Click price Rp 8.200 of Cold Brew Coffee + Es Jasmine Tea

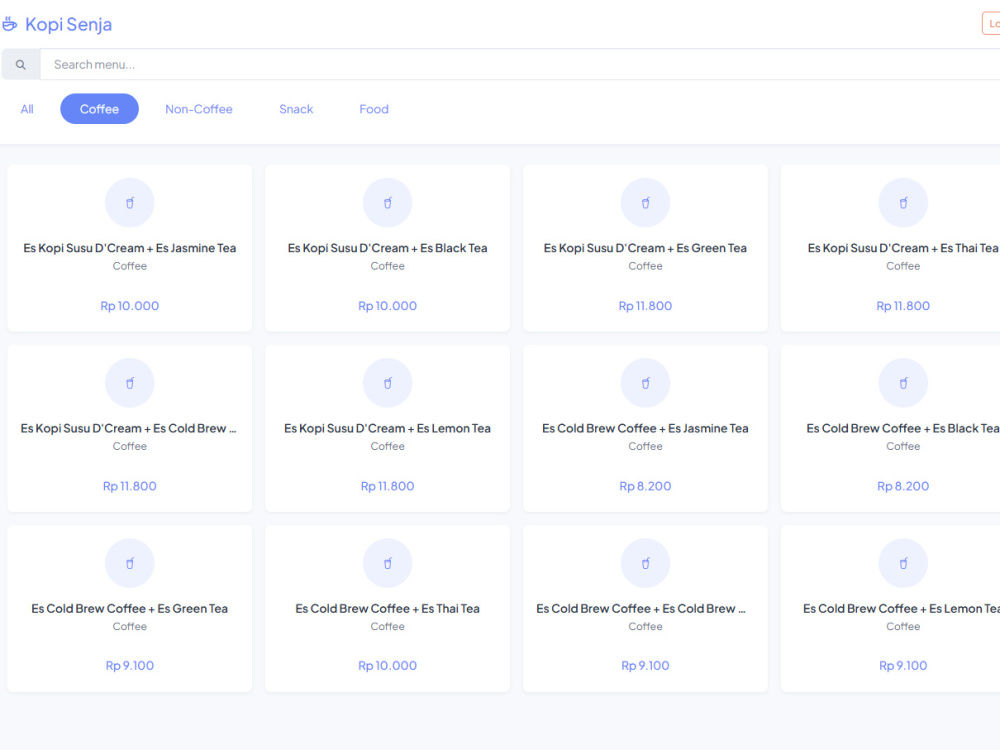point(645,486)
